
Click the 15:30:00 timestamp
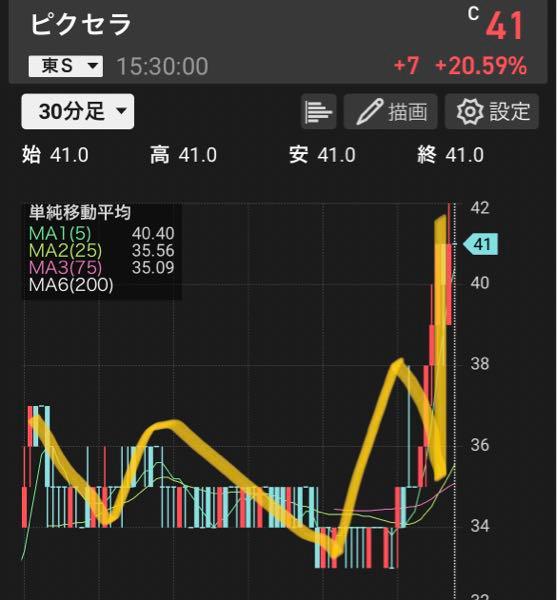tap(162, 67)
